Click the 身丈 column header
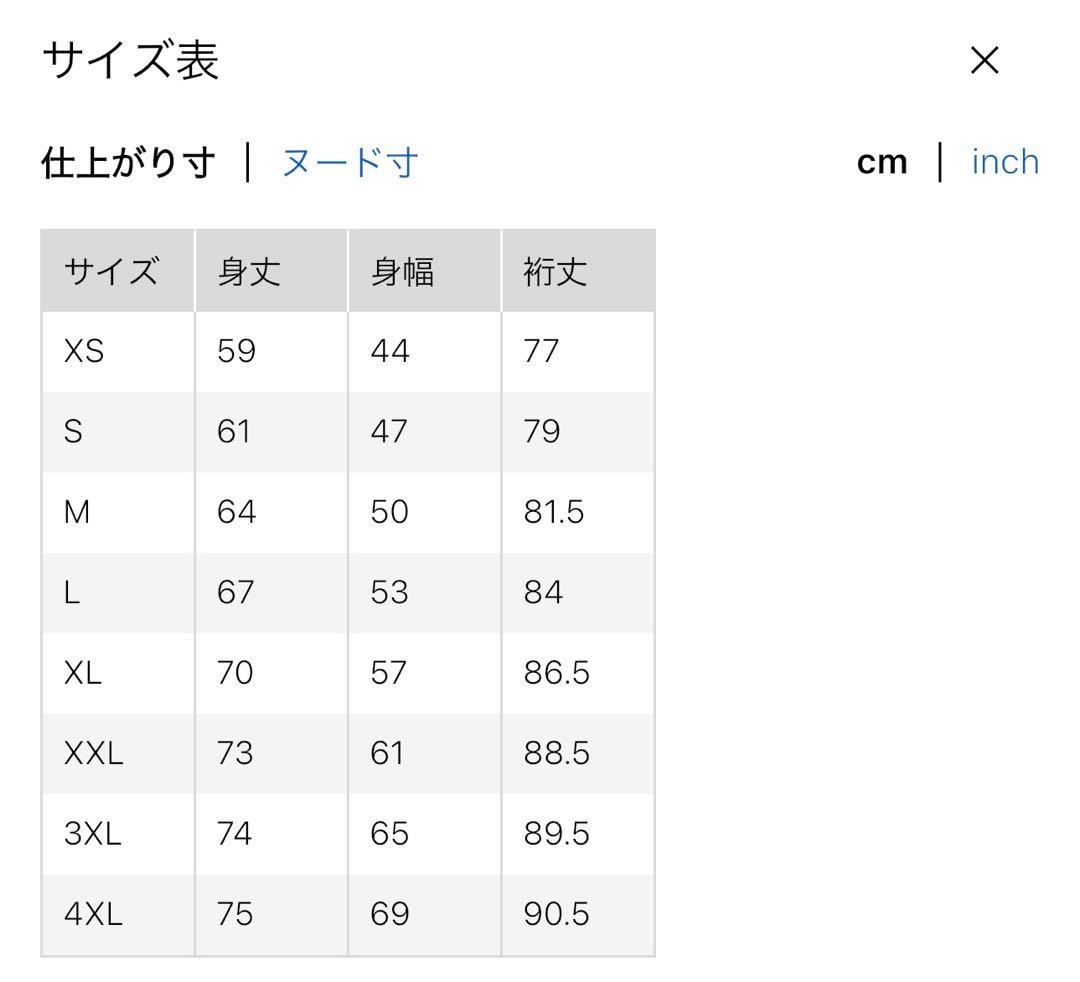The width and height of the screenshot is (1080, 982). (x=249, y=271)
